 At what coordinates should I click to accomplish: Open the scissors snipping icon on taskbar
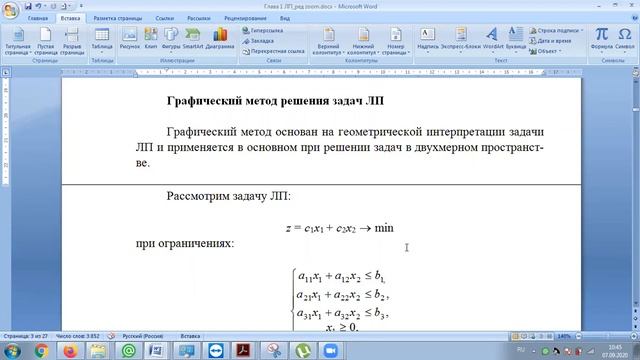[x=273, y=351]
